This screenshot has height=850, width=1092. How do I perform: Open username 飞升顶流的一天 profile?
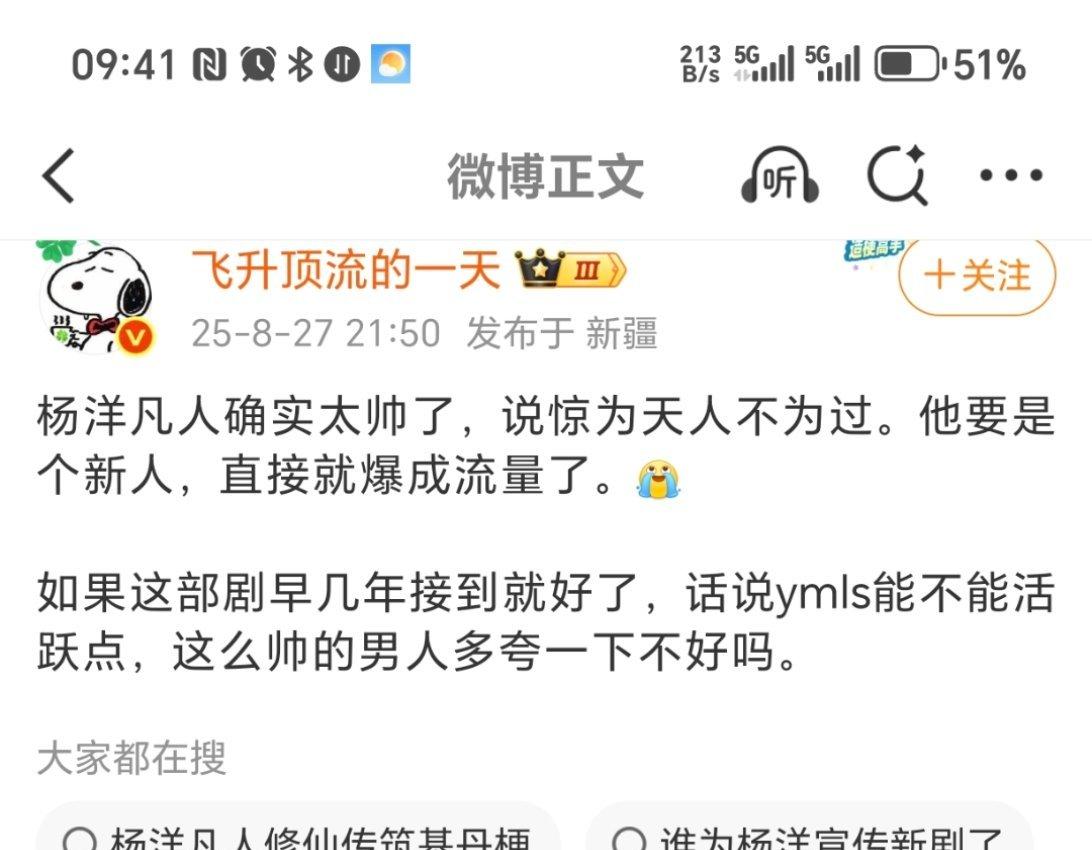(x=346, y=269)
